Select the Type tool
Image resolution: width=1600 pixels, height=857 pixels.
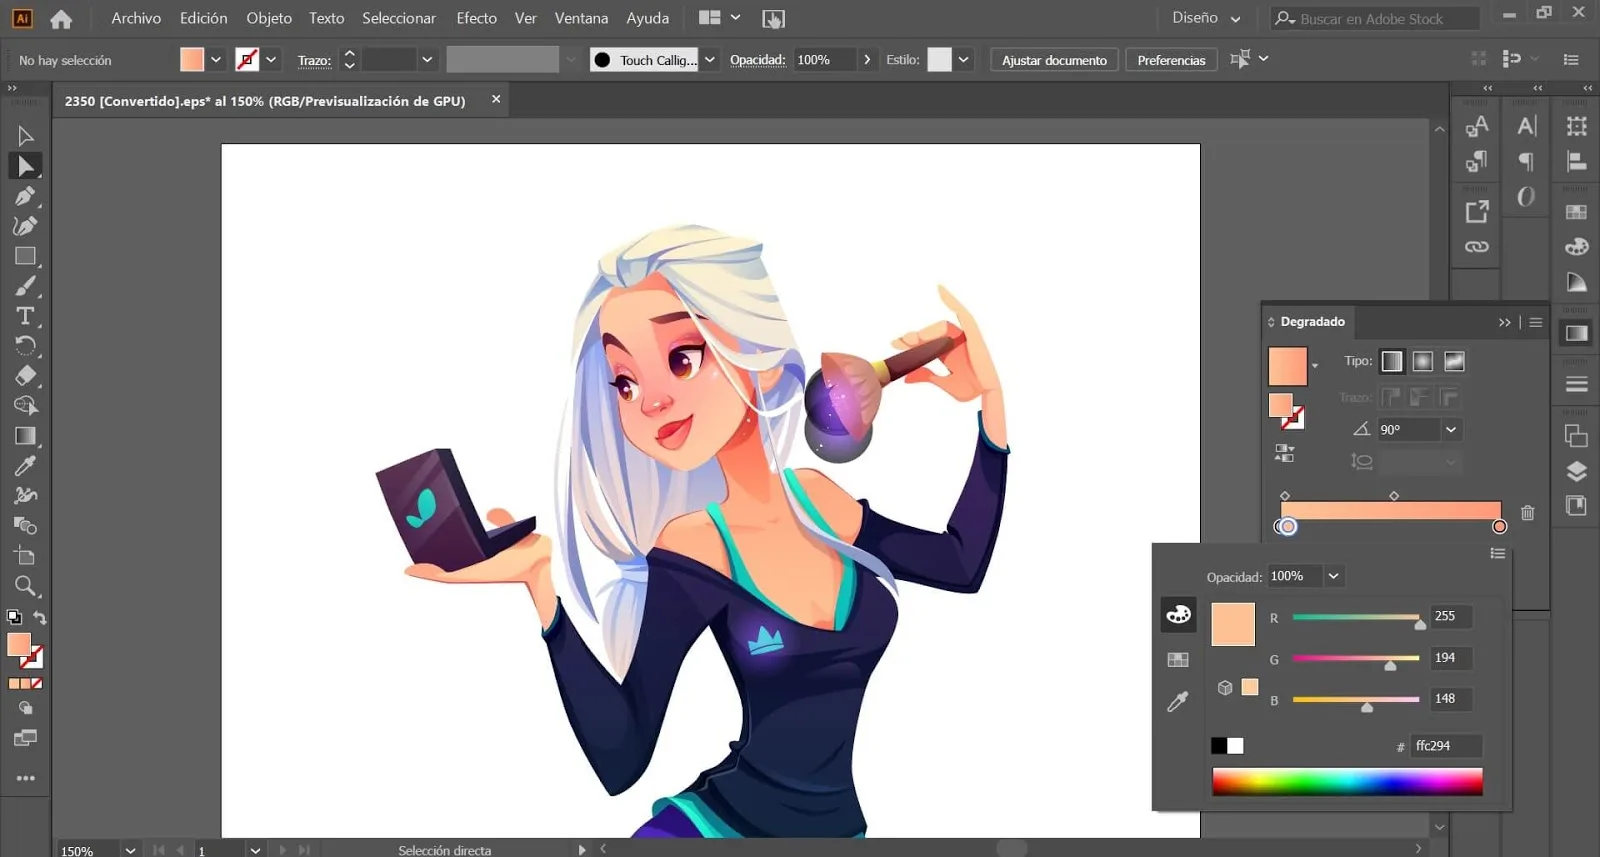tap(25, 316)
